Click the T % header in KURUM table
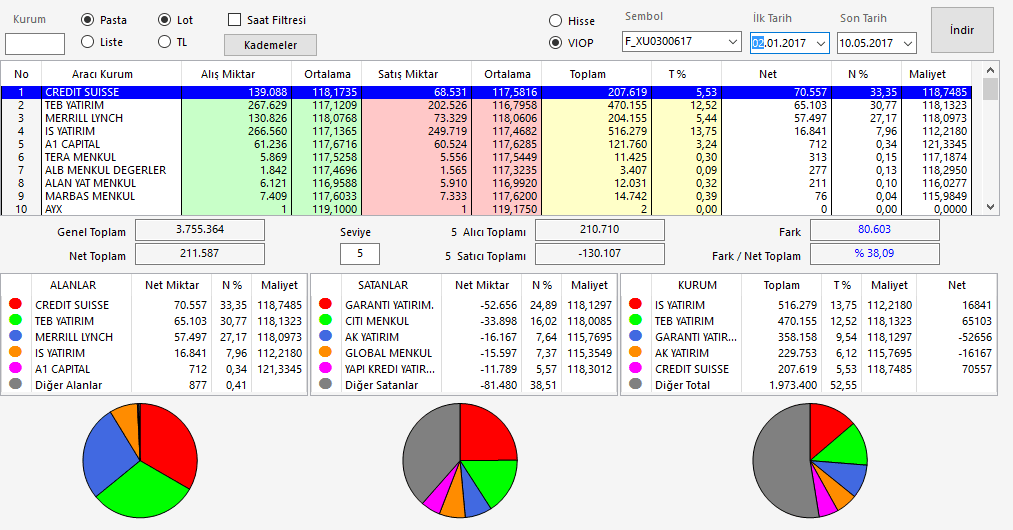Screen dimensions: 1013x530 coord(842,285)
